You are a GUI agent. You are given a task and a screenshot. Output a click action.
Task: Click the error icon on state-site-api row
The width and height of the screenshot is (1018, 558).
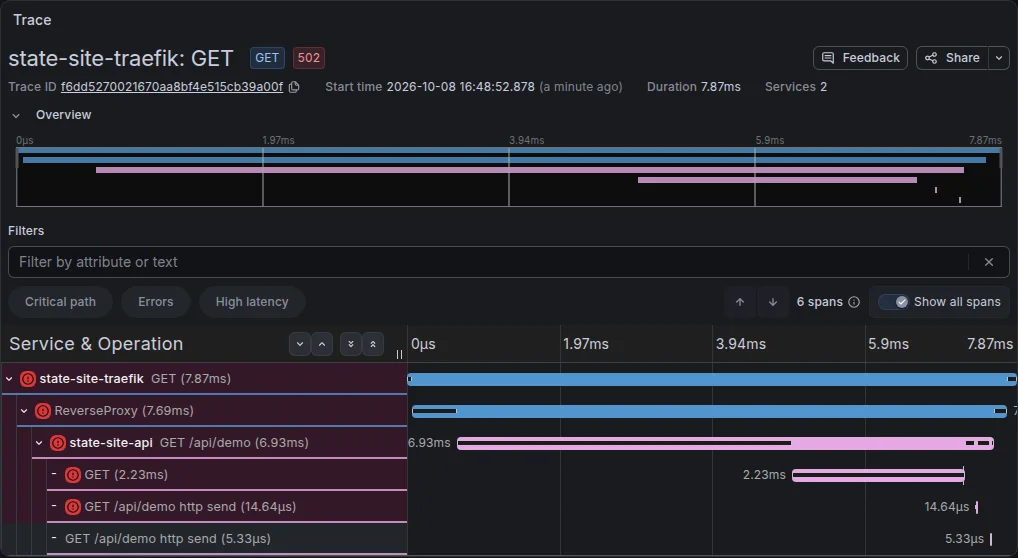(58, 443)
